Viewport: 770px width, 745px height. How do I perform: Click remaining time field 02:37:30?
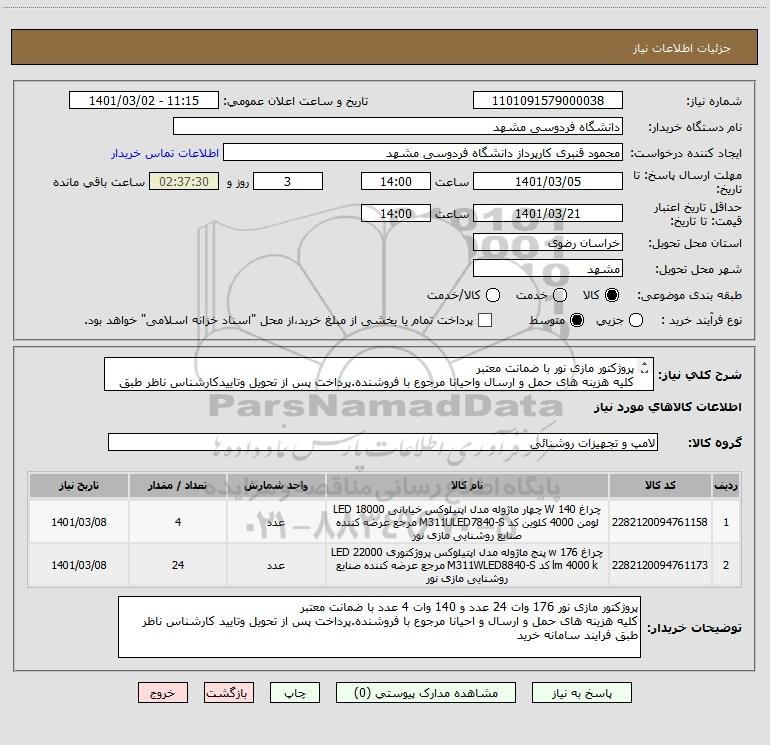pos(184,181)
